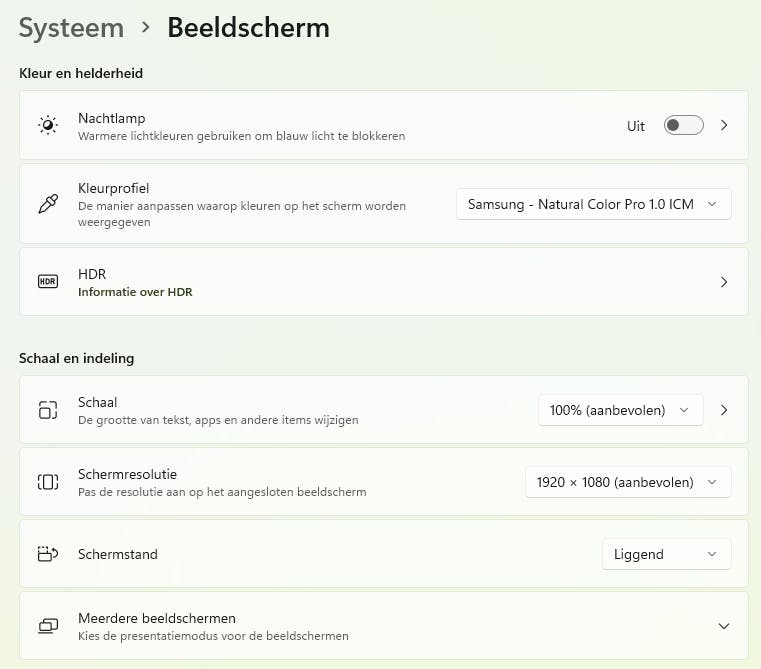Go back to Systeem in breadcrumb
Image resolution: width=761 pixels, height=669 pixels.
tap(71, 28)
